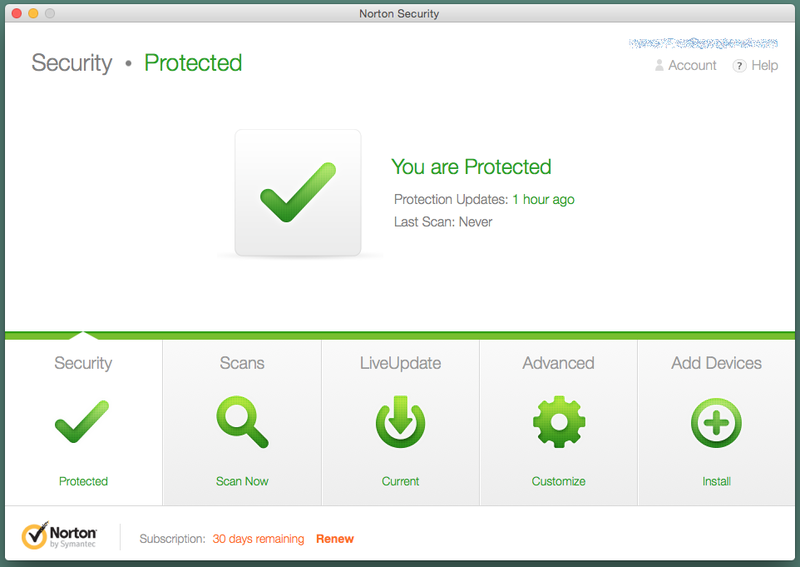Click the Advanced gear icon
800x567 pixels.
click(559, 422)
